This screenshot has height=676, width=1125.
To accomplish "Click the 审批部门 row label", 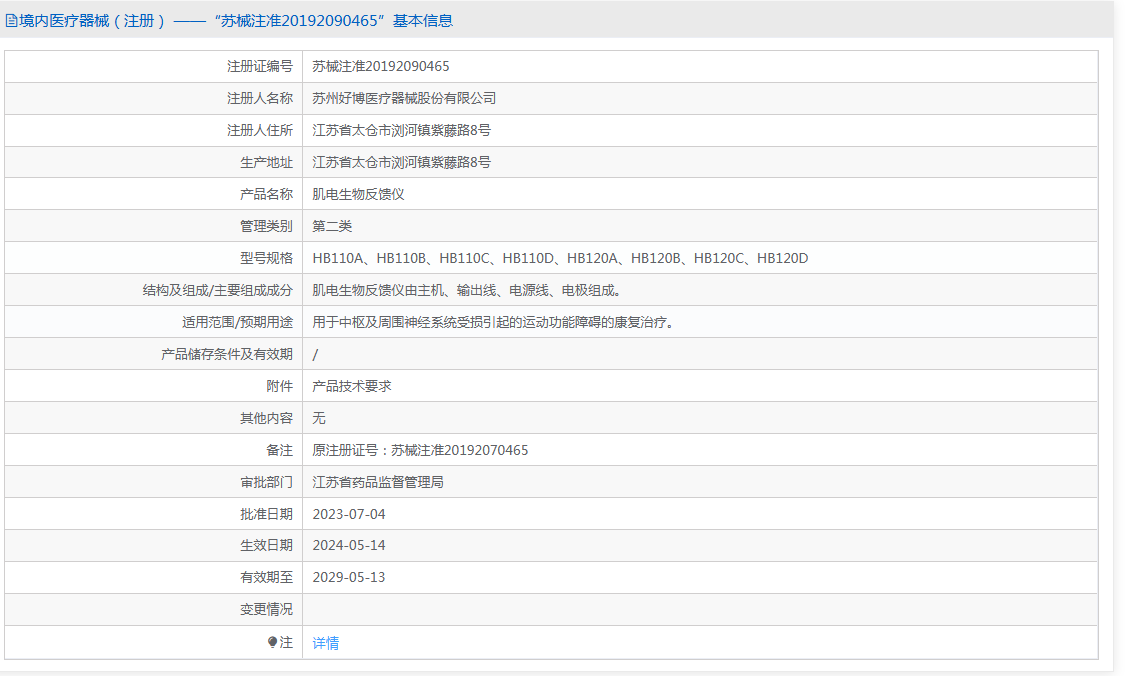I will [266, 482].
